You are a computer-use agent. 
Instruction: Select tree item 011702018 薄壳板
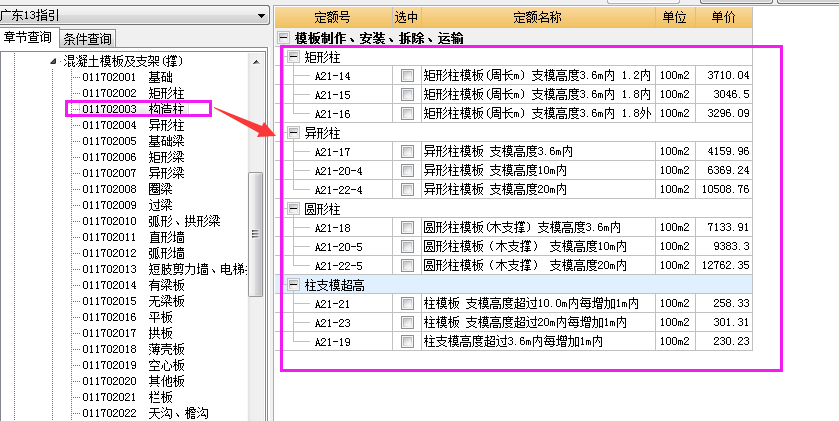[133, 349]
